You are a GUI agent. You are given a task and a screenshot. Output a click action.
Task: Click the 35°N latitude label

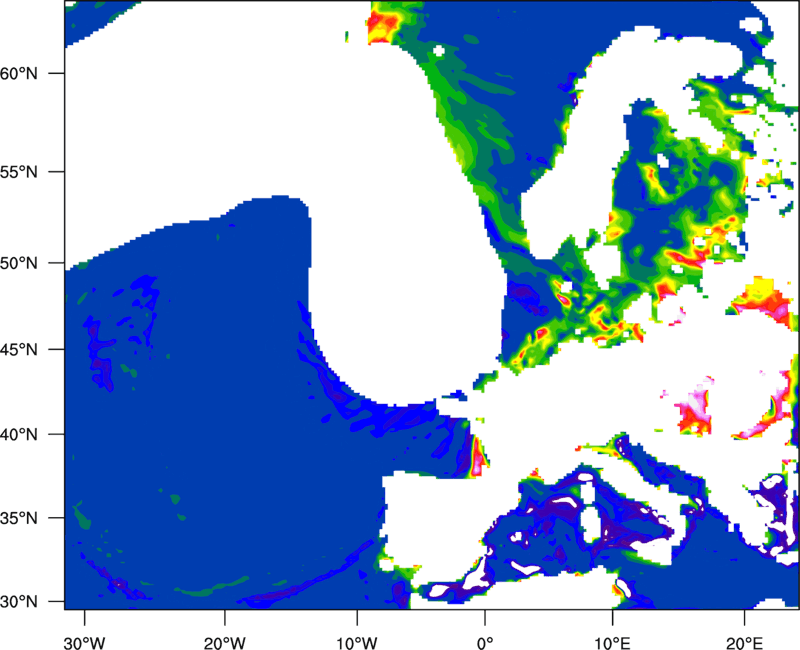tap(19, 518)
